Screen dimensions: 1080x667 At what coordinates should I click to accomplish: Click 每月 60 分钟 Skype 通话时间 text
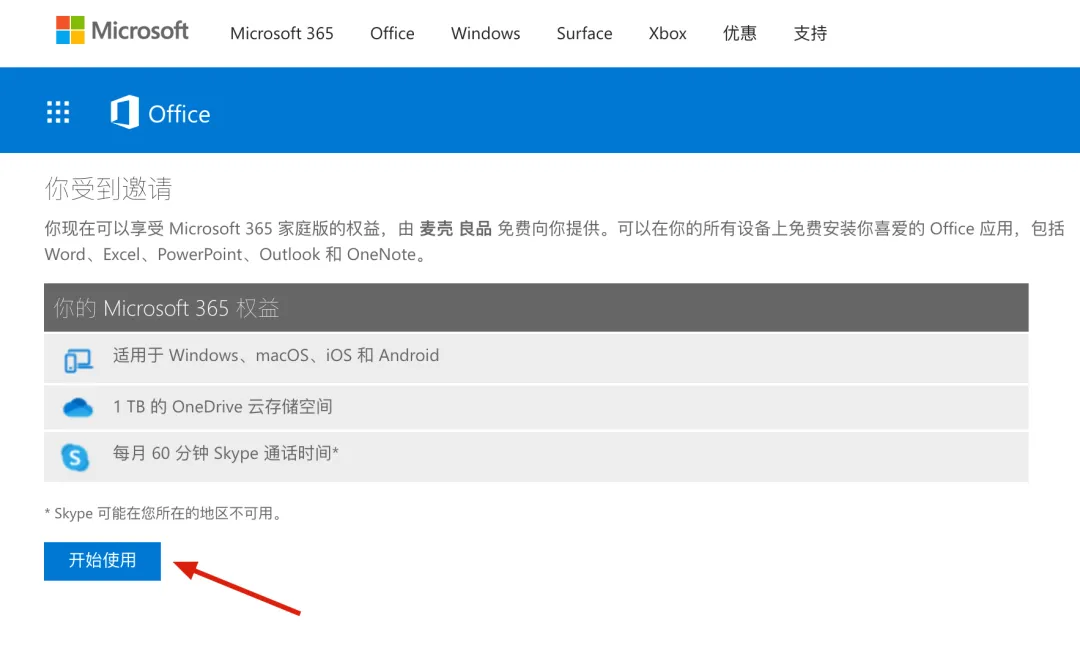[225, 453]
